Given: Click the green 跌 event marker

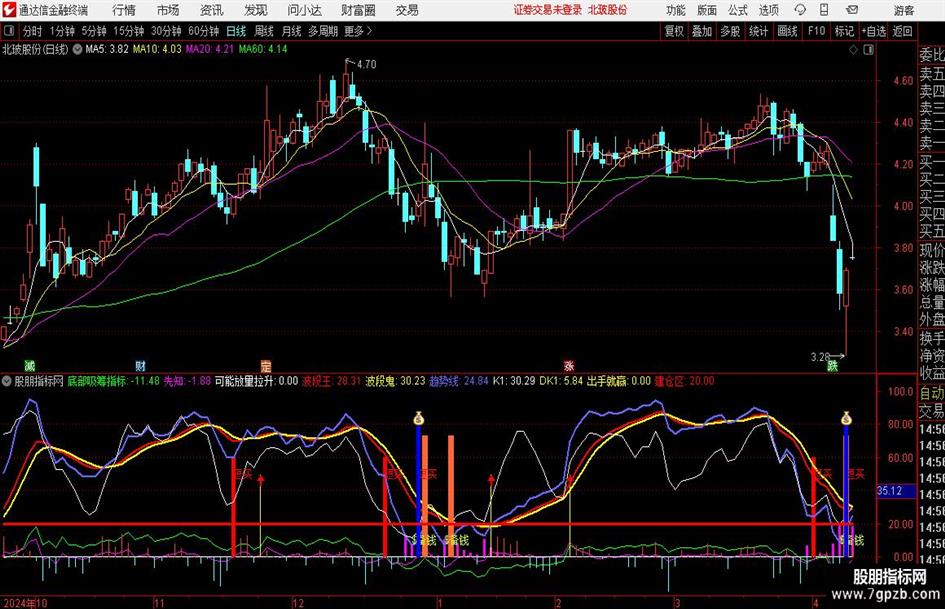Looking at the screenshot, I should click(832, 365).
